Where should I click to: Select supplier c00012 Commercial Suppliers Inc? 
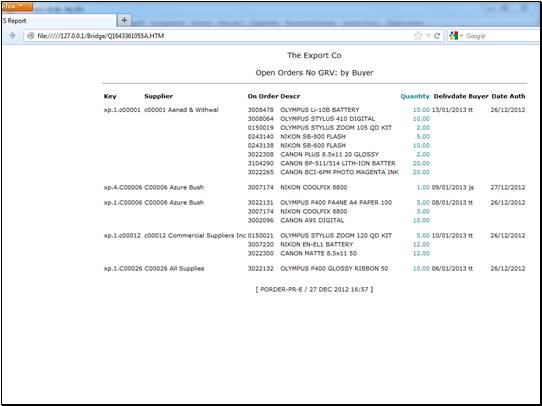(195, 236)
